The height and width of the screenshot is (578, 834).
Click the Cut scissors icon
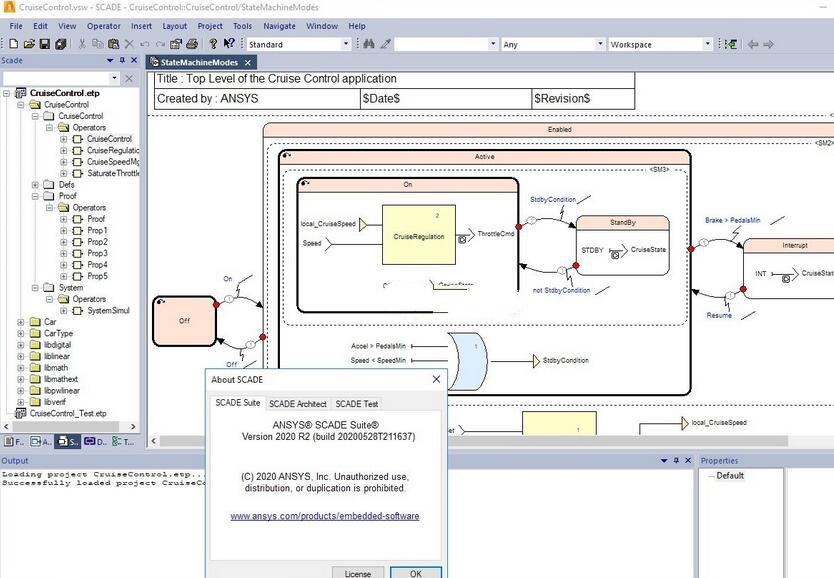tap(82, 44)
